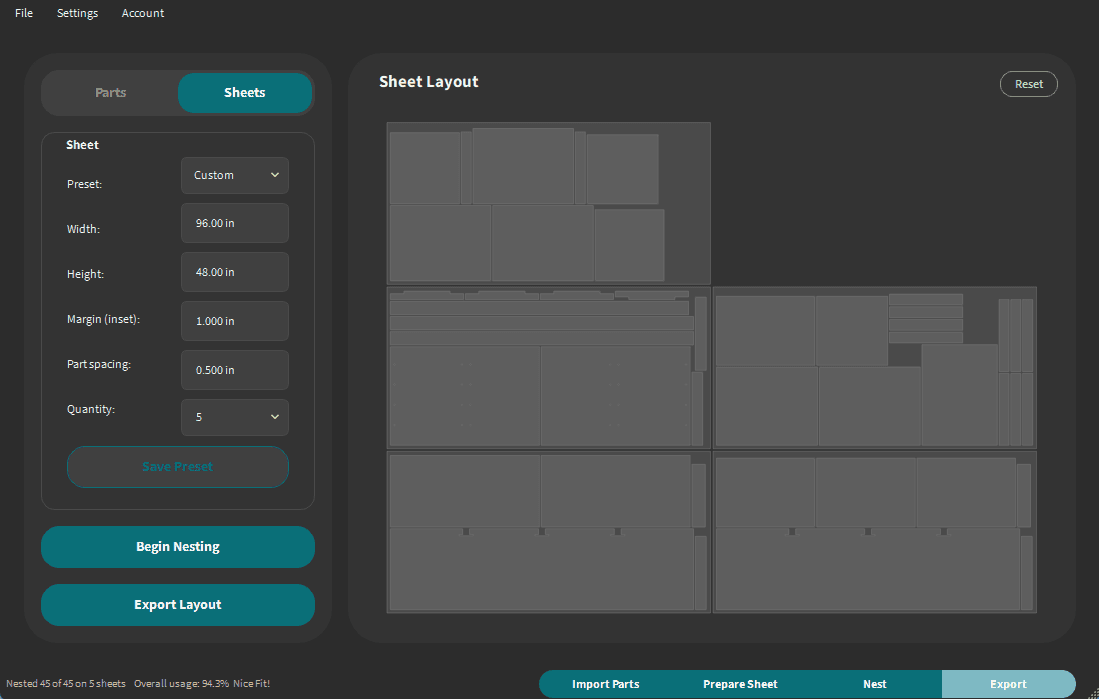The image size is (1099, 699).
Task: Open the Account menu
Action: 143,13
